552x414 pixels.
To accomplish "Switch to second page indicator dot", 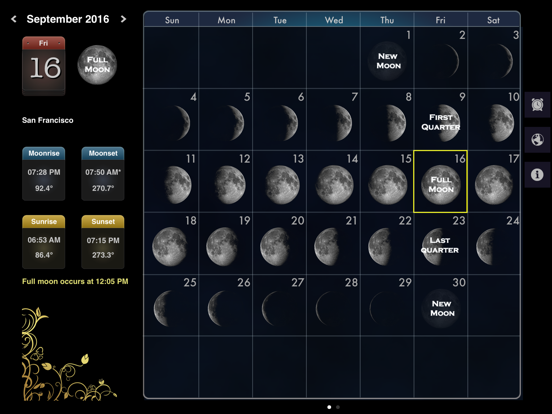I will click(338, 407).
